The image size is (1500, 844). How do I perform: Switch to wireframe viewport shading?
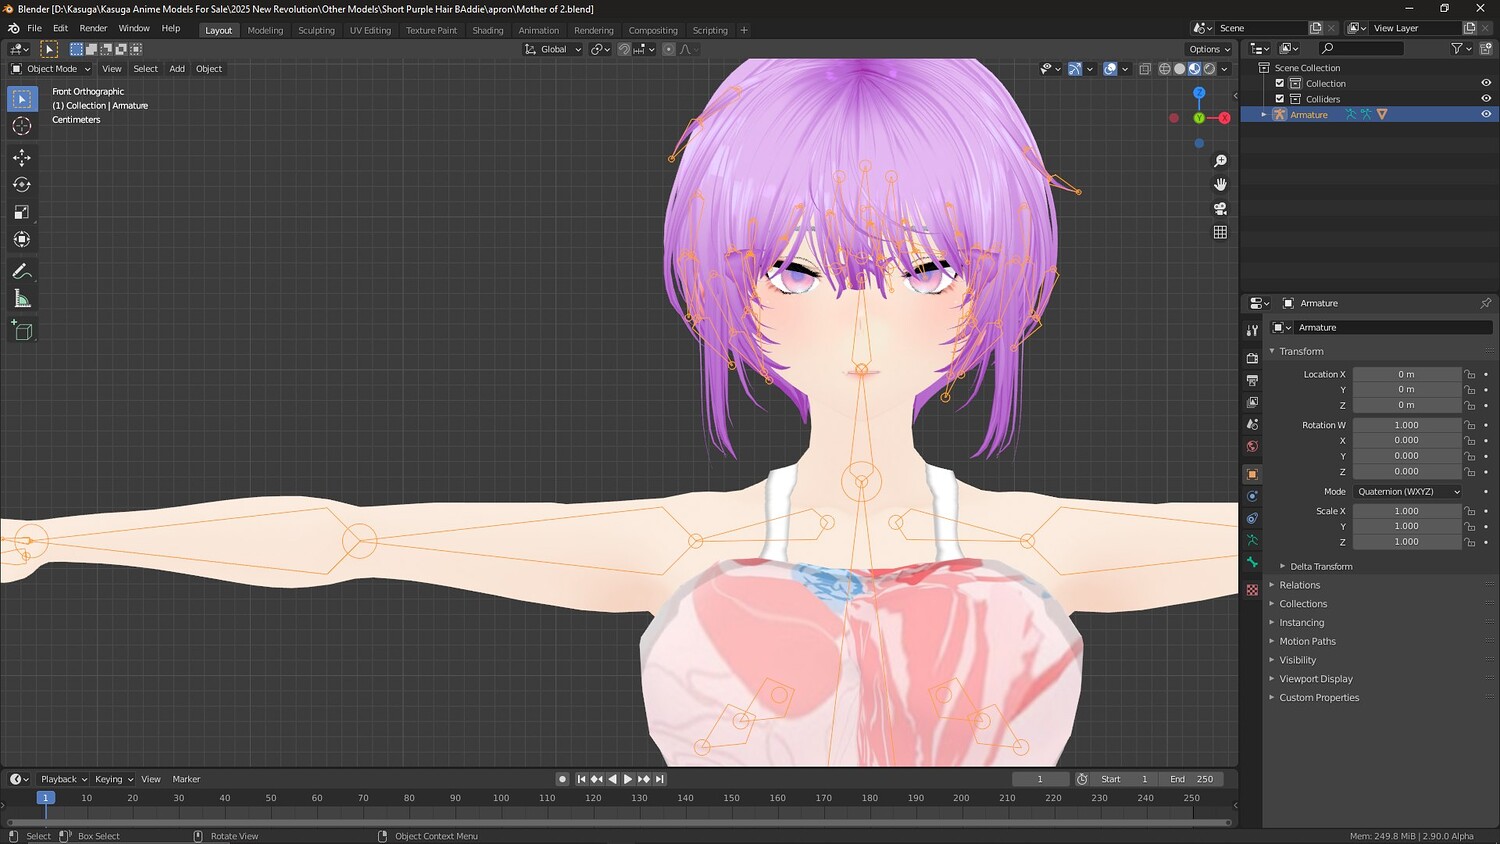tap(1165, 69)
